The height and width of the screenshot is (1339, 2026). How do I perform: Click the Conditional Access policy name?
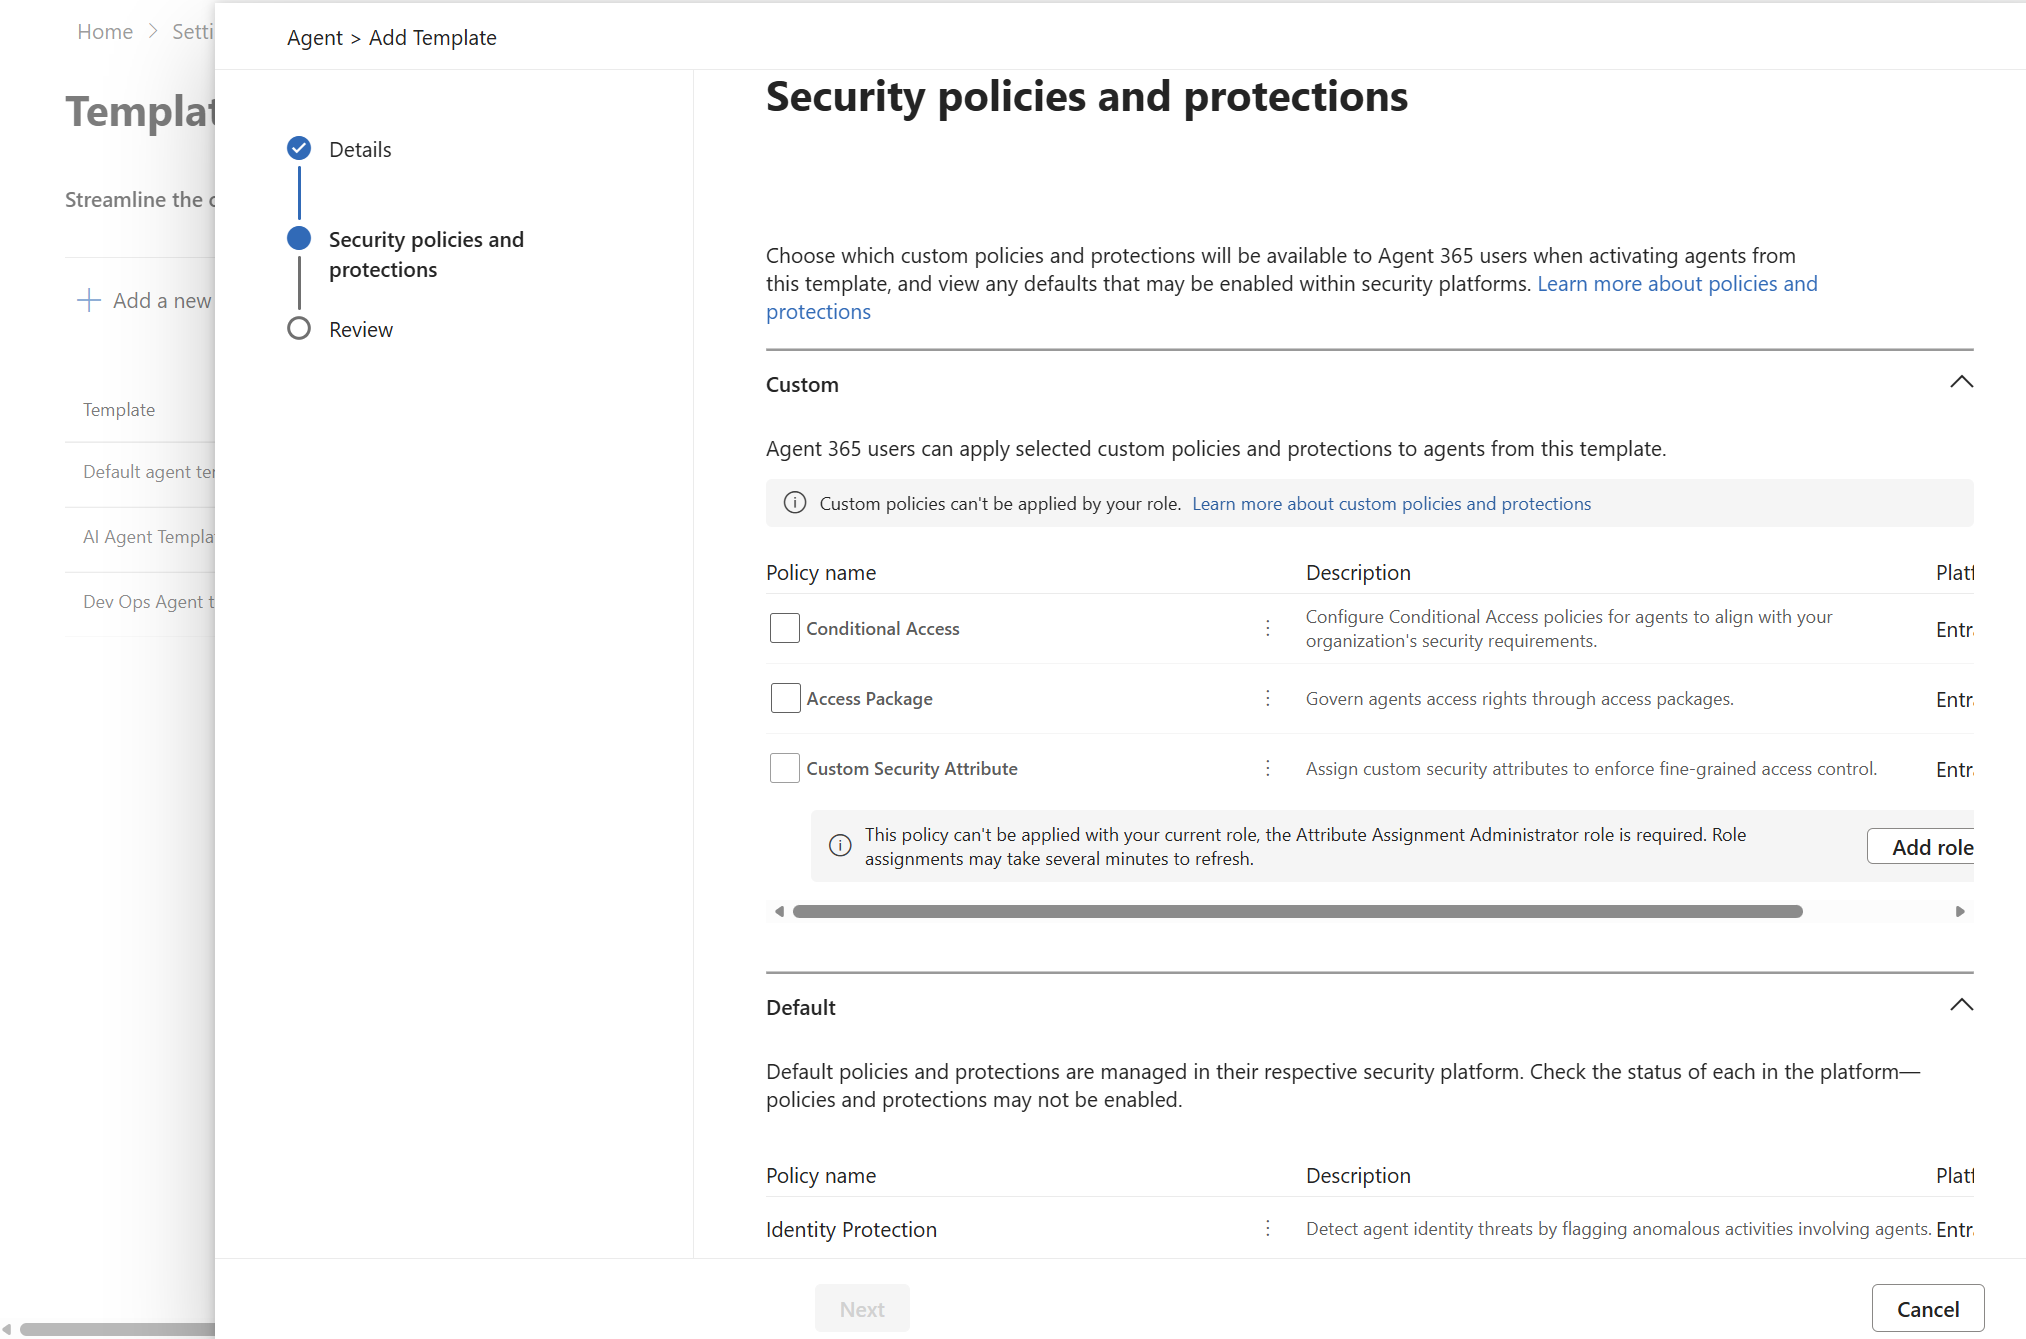[883, 629]
